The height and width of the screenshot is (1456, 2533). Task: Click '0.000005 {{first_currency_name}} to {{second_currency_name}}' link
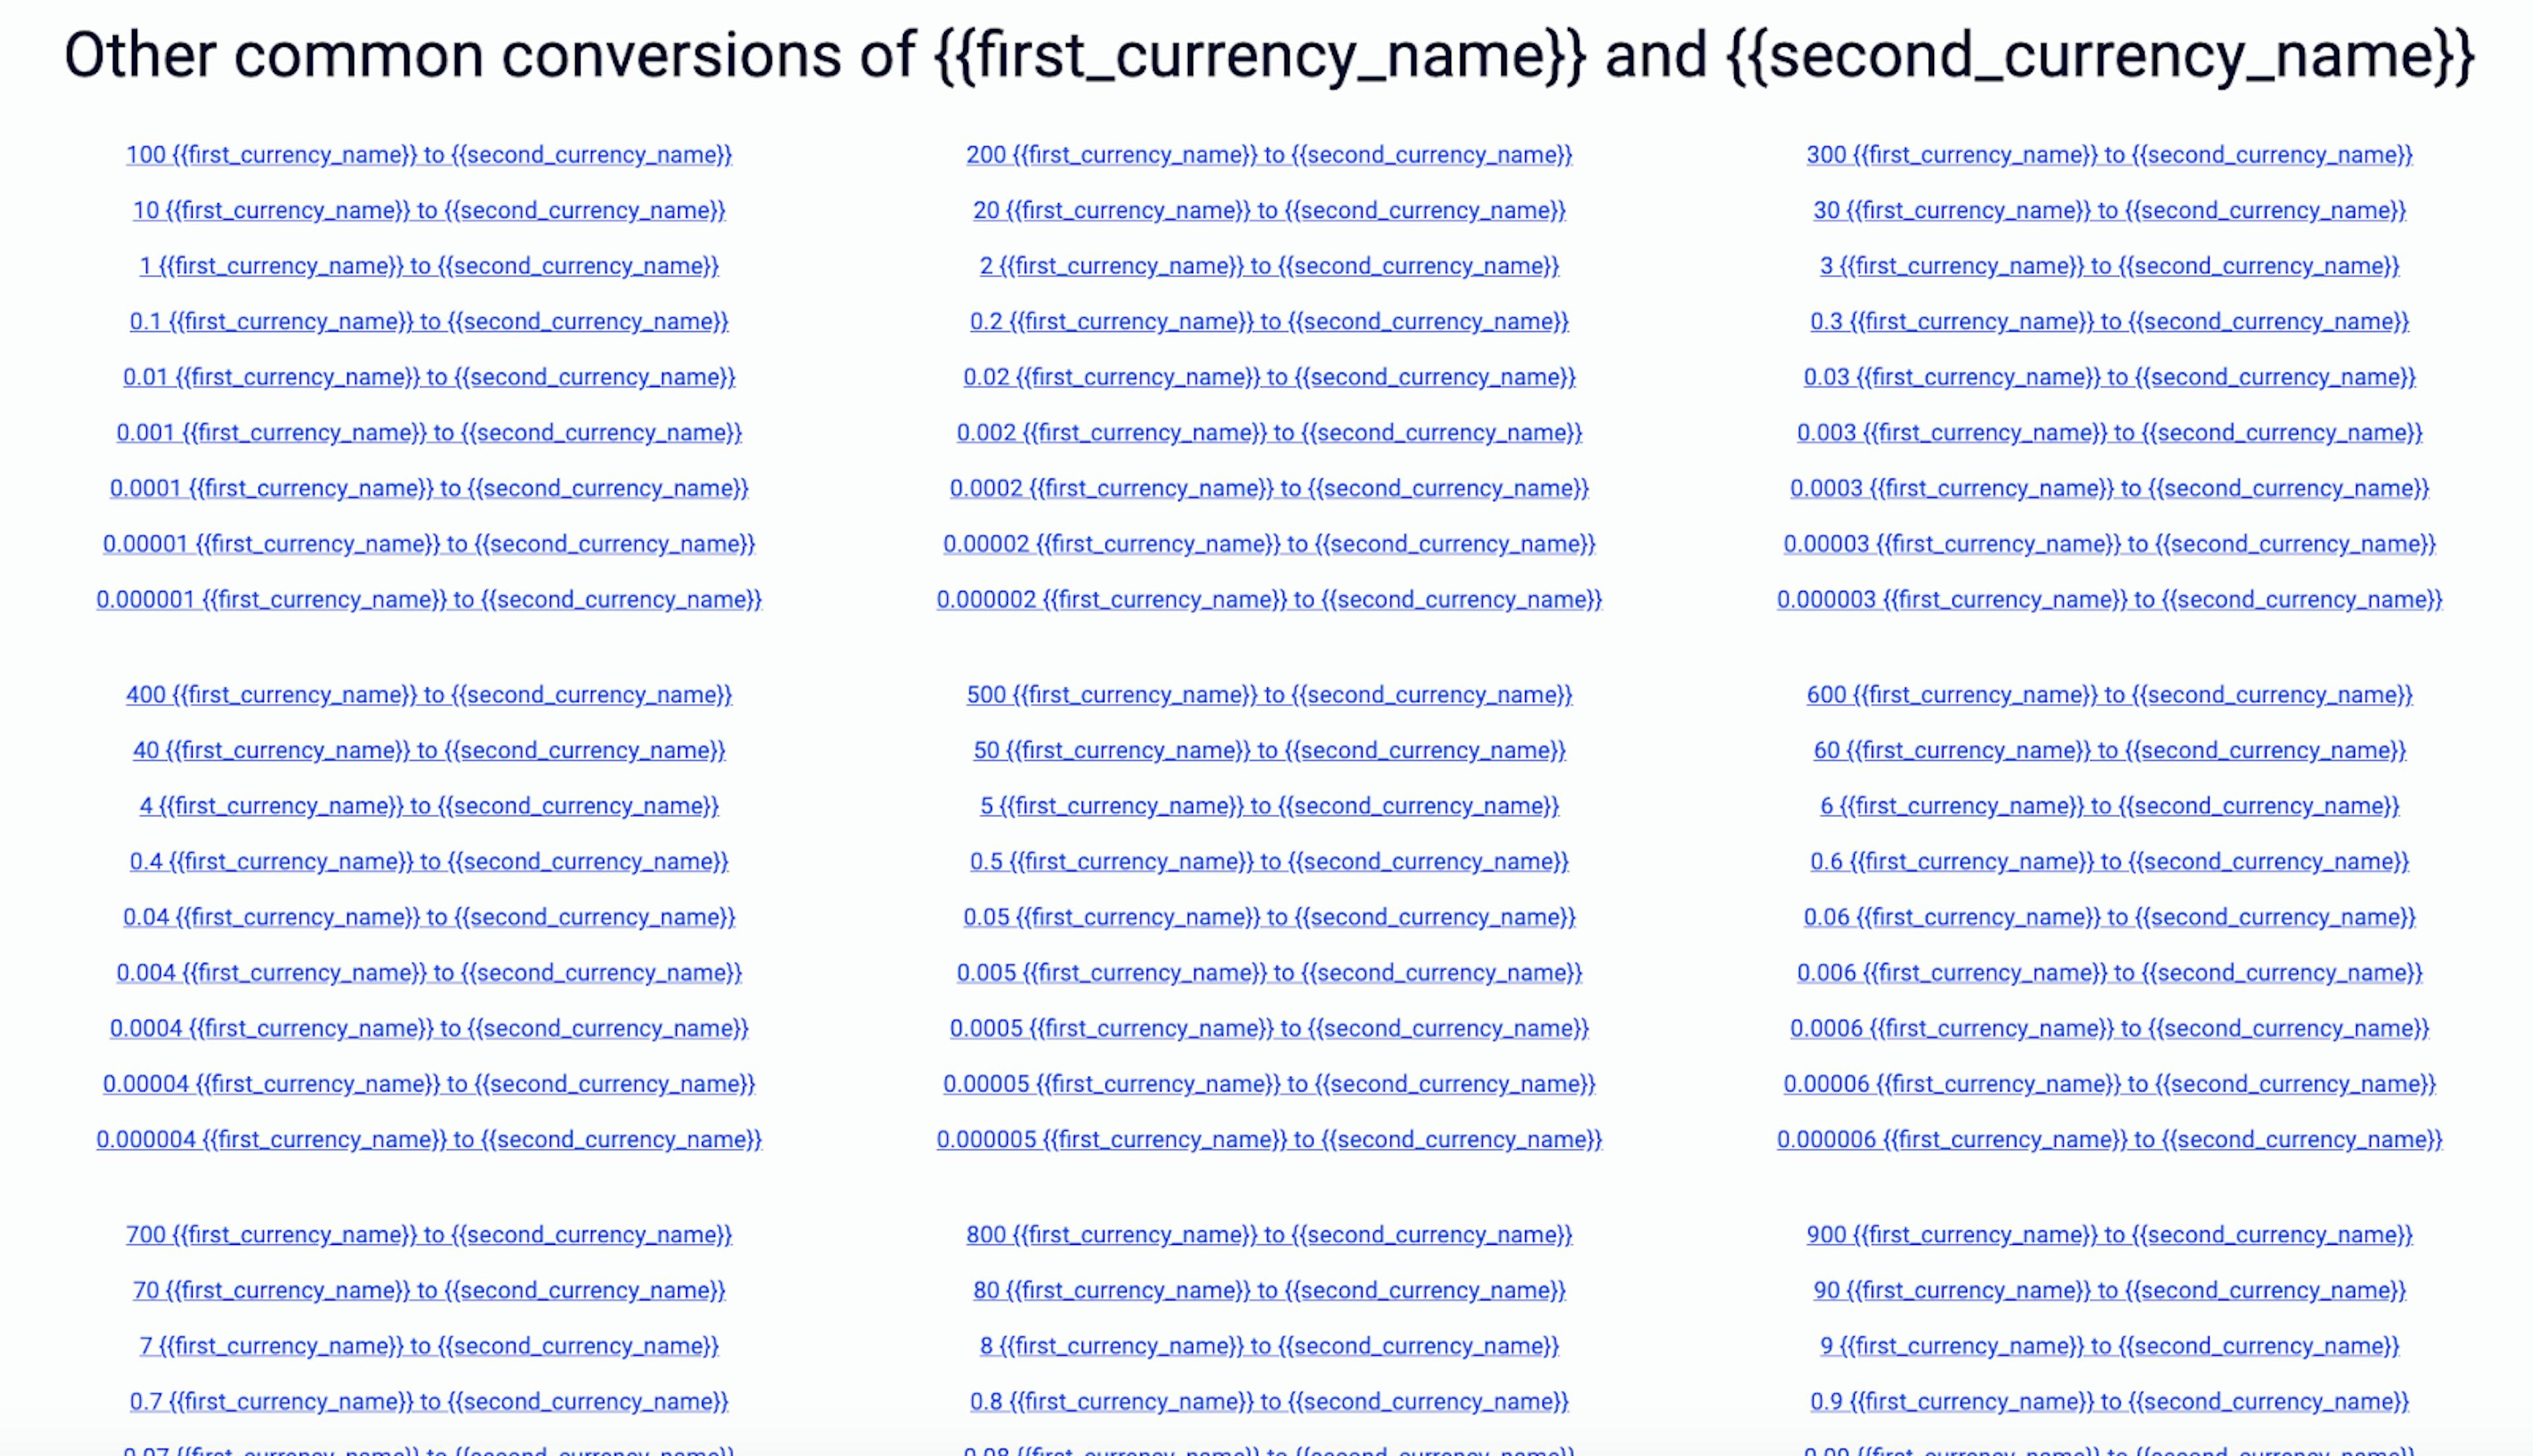coord(1266,1139)
